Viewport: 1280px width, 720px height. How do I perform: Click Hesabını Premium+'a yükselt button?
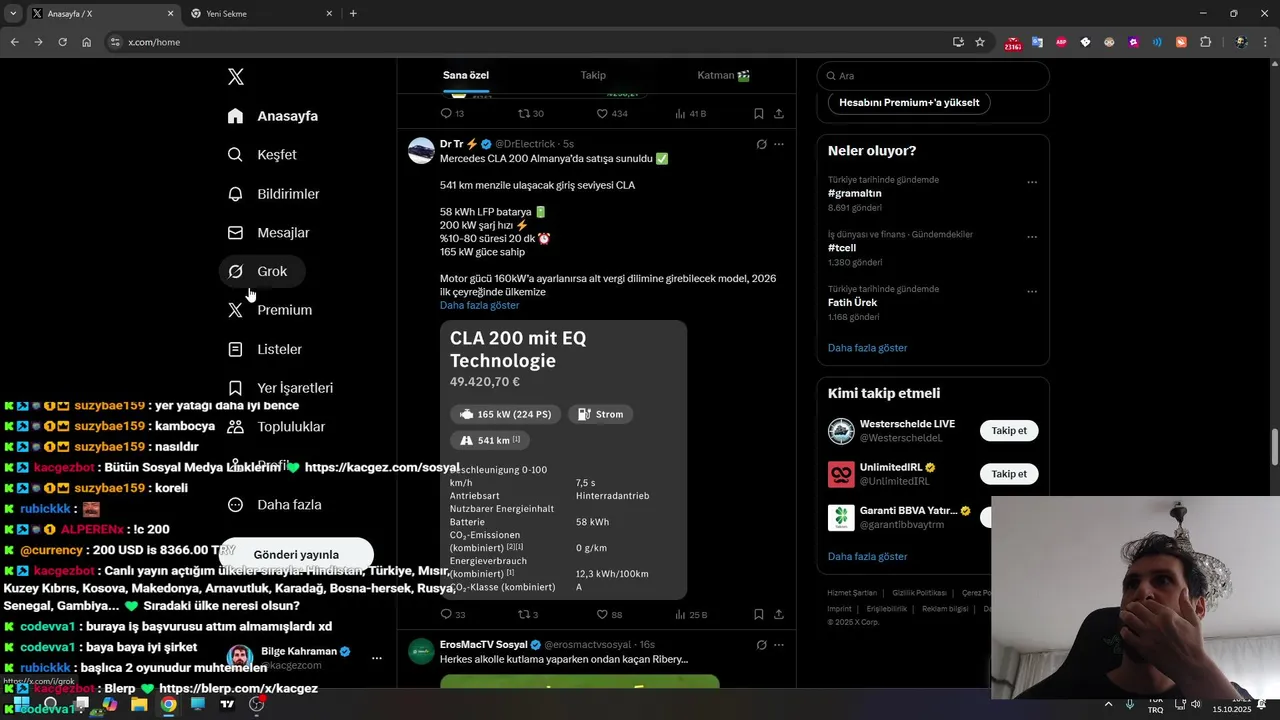(x=909, y=102)
